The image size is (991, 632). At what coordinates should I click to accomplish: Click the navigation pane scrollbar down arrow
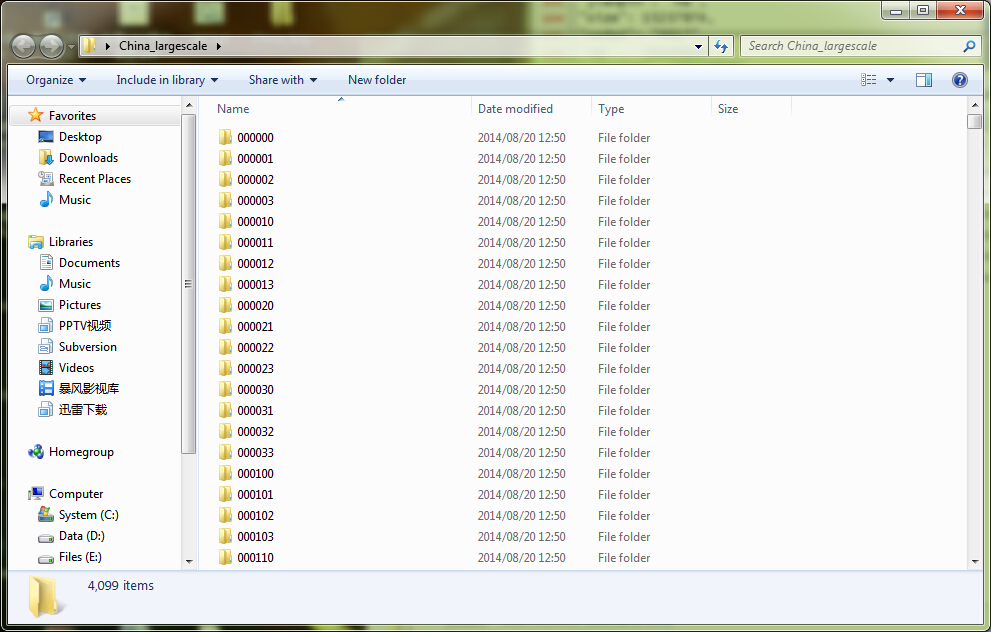(x=188, y=561)
